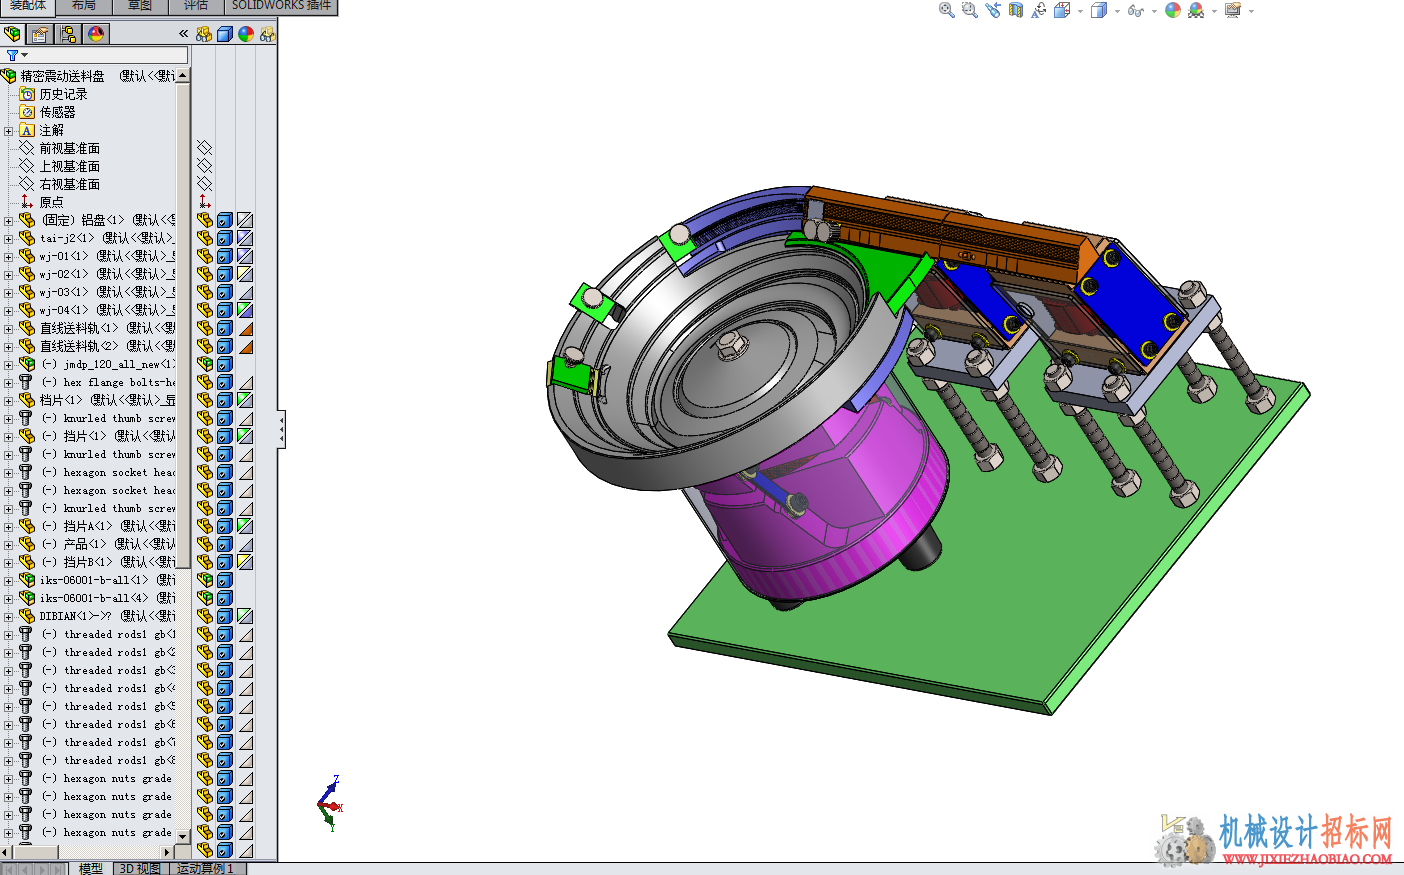Open the Apply Scene dropdown arrow
Image resolution: width=1404 pixels, height=875 pixels.
(1214, 11)
